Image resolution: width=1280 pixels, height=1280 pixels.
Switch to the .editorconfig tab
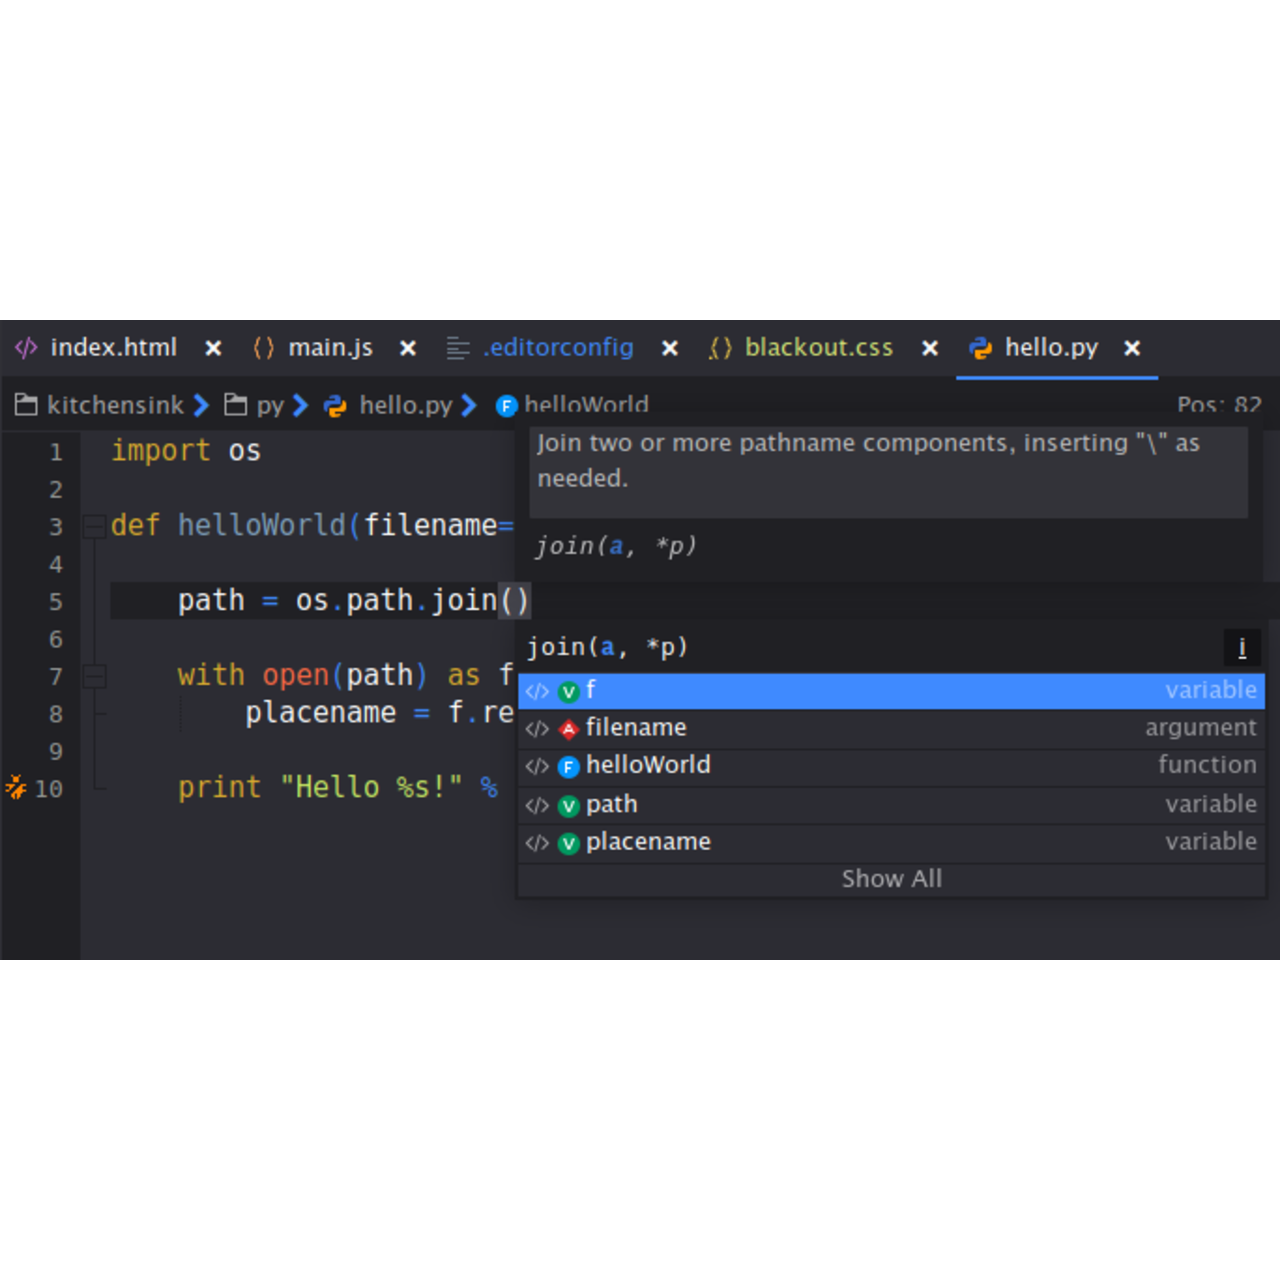[557, 348]
